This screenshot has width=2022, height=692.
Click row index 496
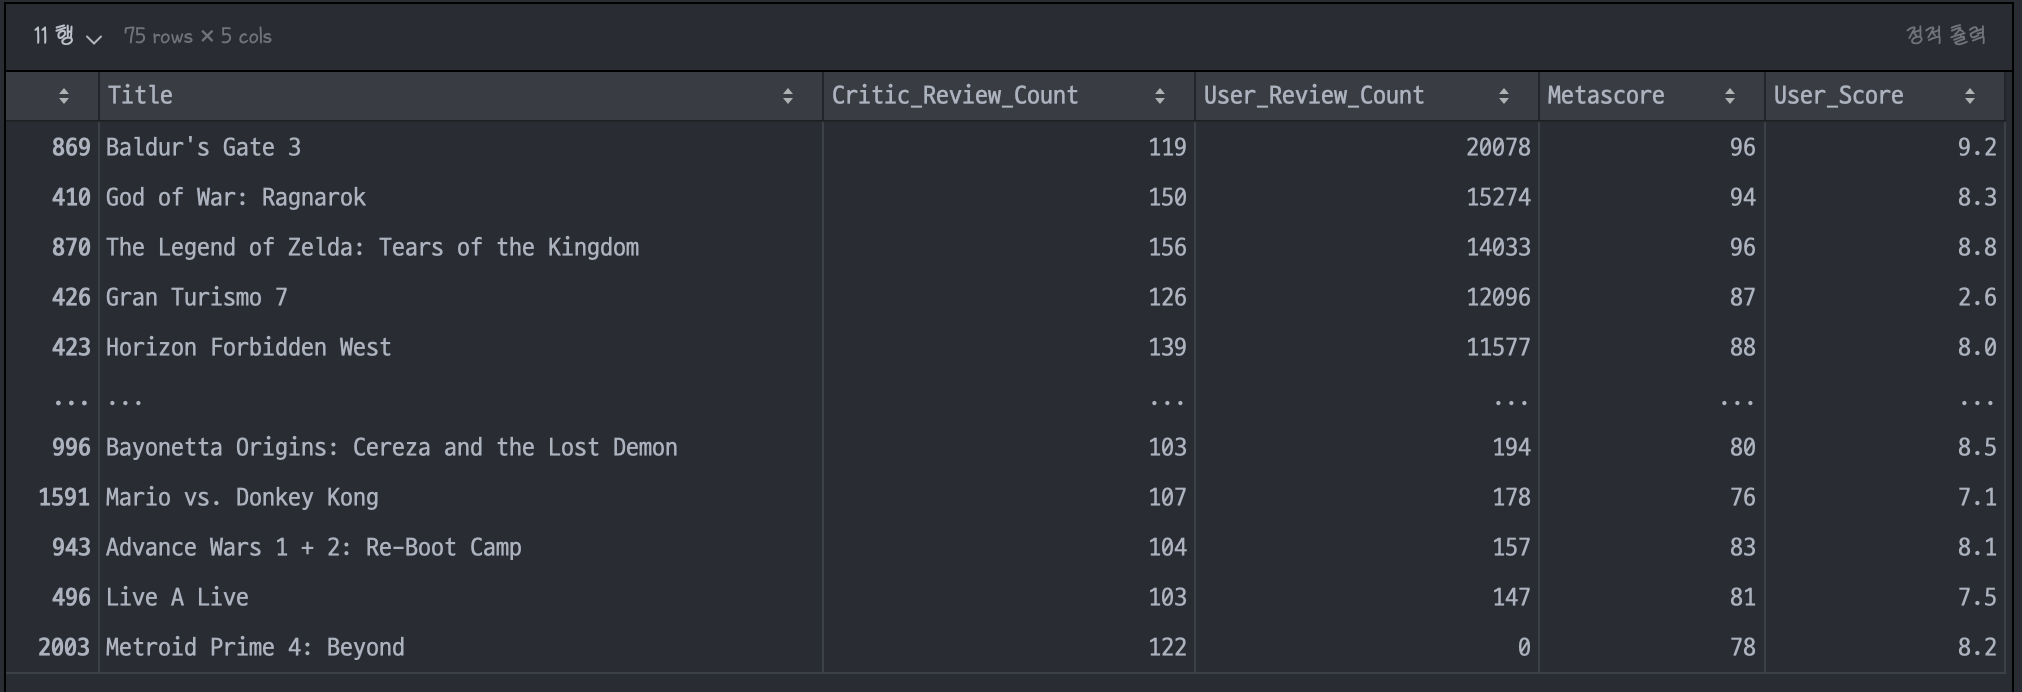[x=71, y=597]
